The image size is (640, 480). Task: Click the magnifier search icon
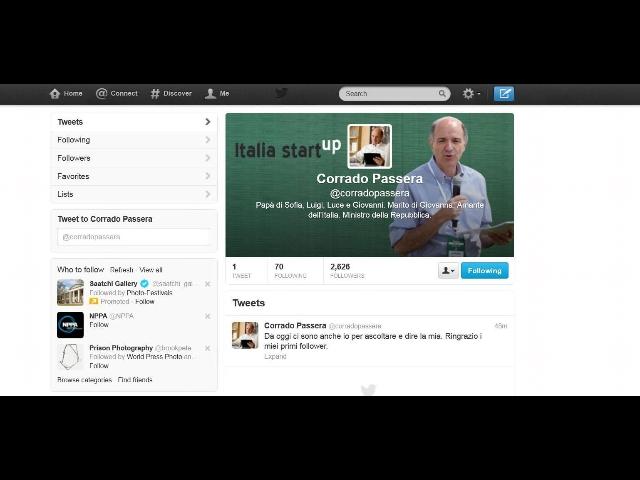pyautogui.click(x=442, y=93)
